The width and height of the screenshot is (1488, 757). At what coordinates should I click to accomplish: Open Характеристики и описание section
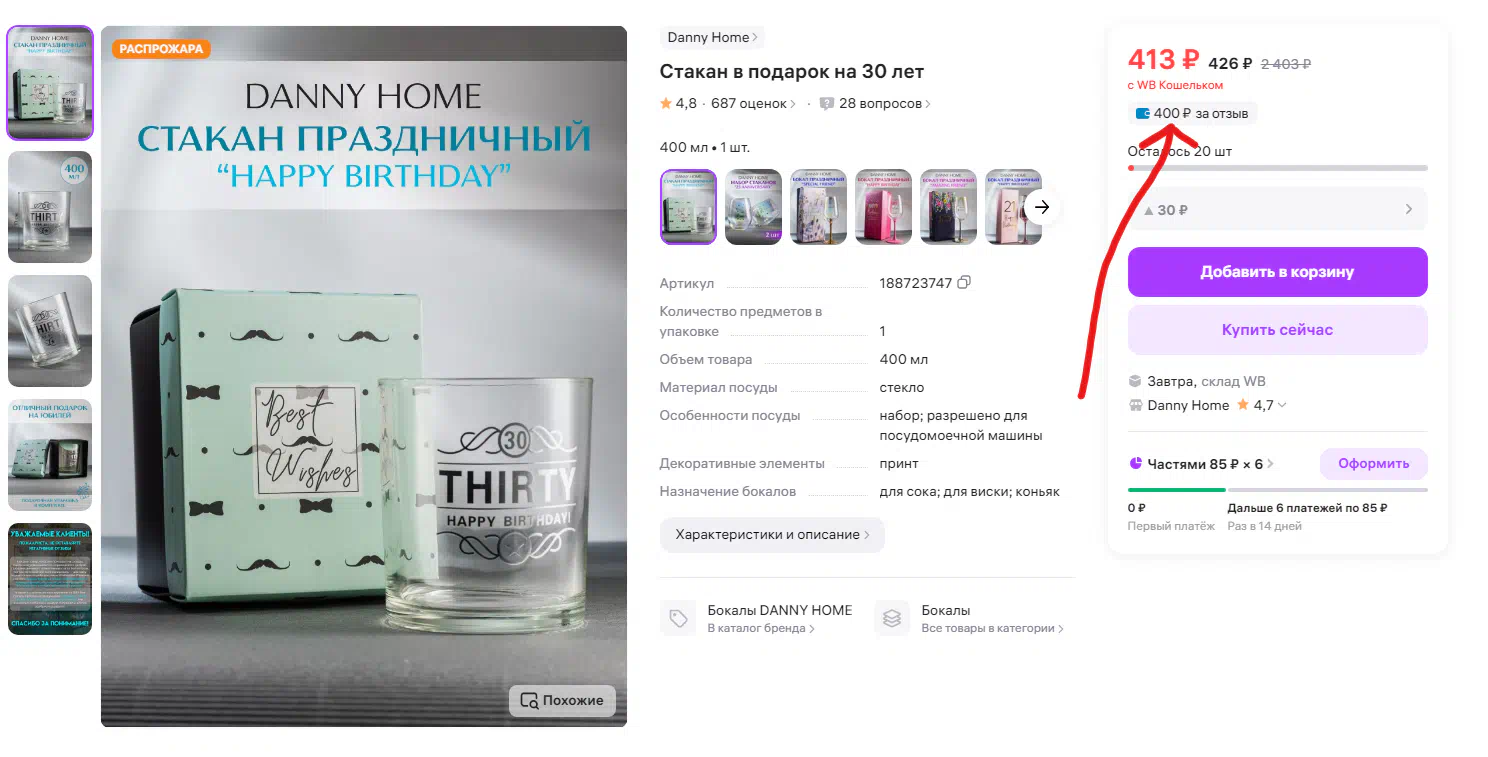772,535
